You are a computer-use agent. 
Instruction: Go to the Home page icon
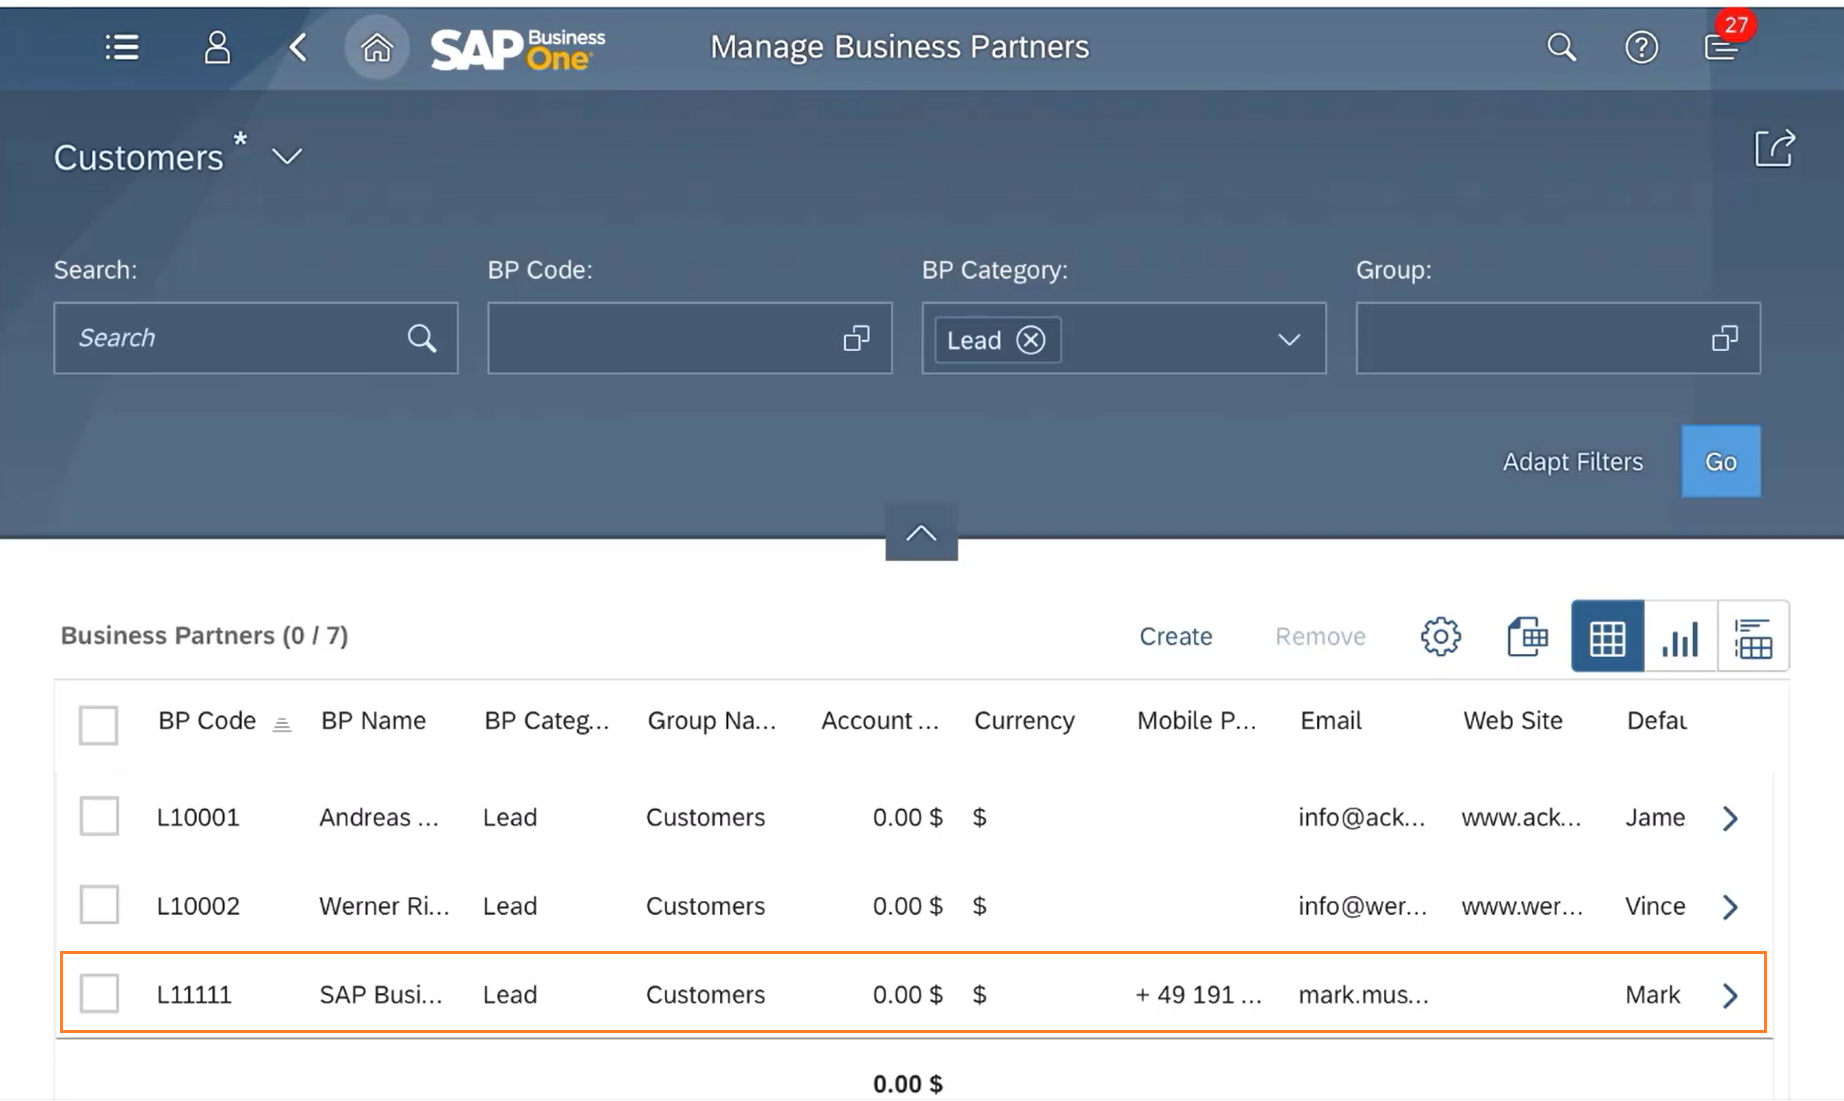(x=377, y=47)
